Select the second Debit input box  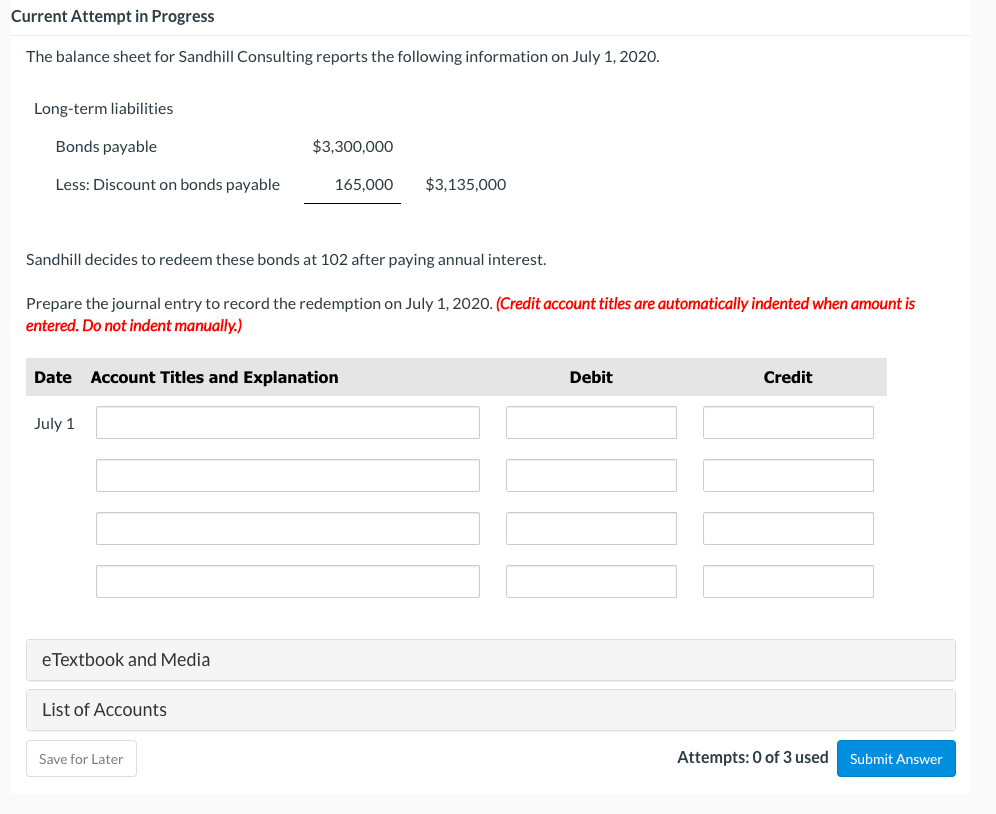(591, 475)
